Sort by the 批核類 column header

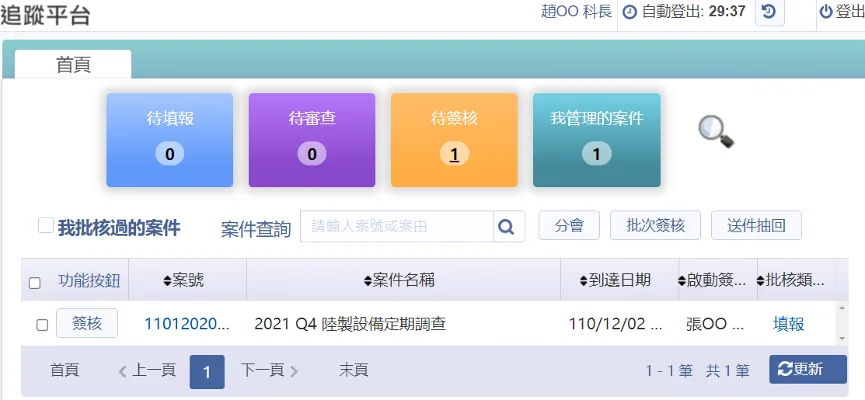(792, 280)
